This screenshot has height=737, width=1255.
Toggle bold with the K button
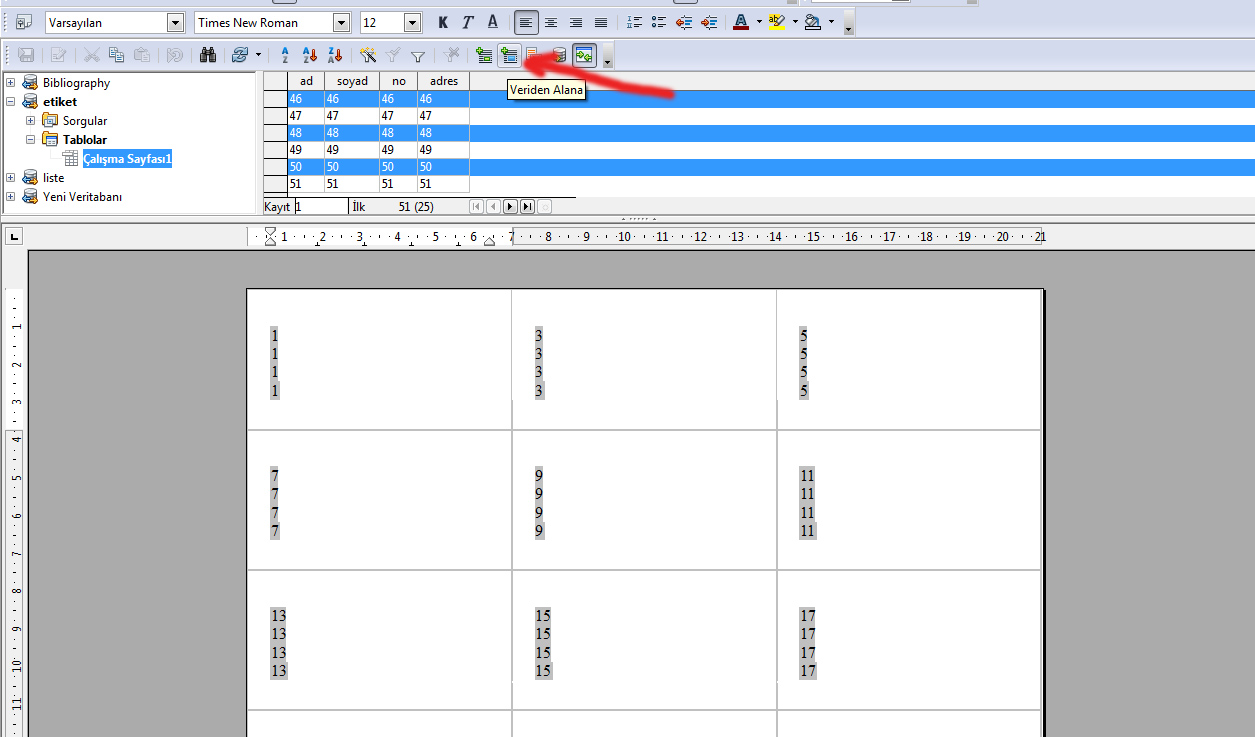point(442,21)
